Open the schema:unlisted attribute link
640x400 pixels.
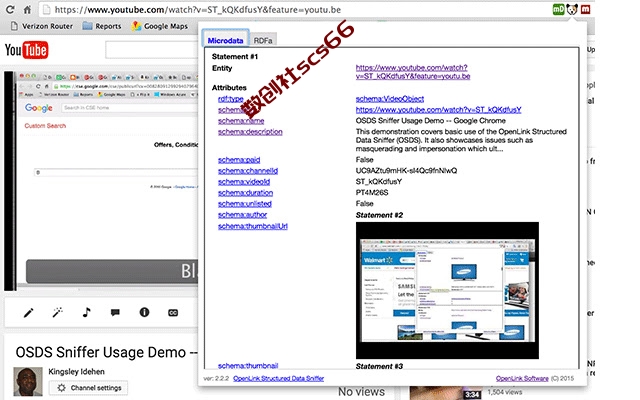[x=244, y=204]
